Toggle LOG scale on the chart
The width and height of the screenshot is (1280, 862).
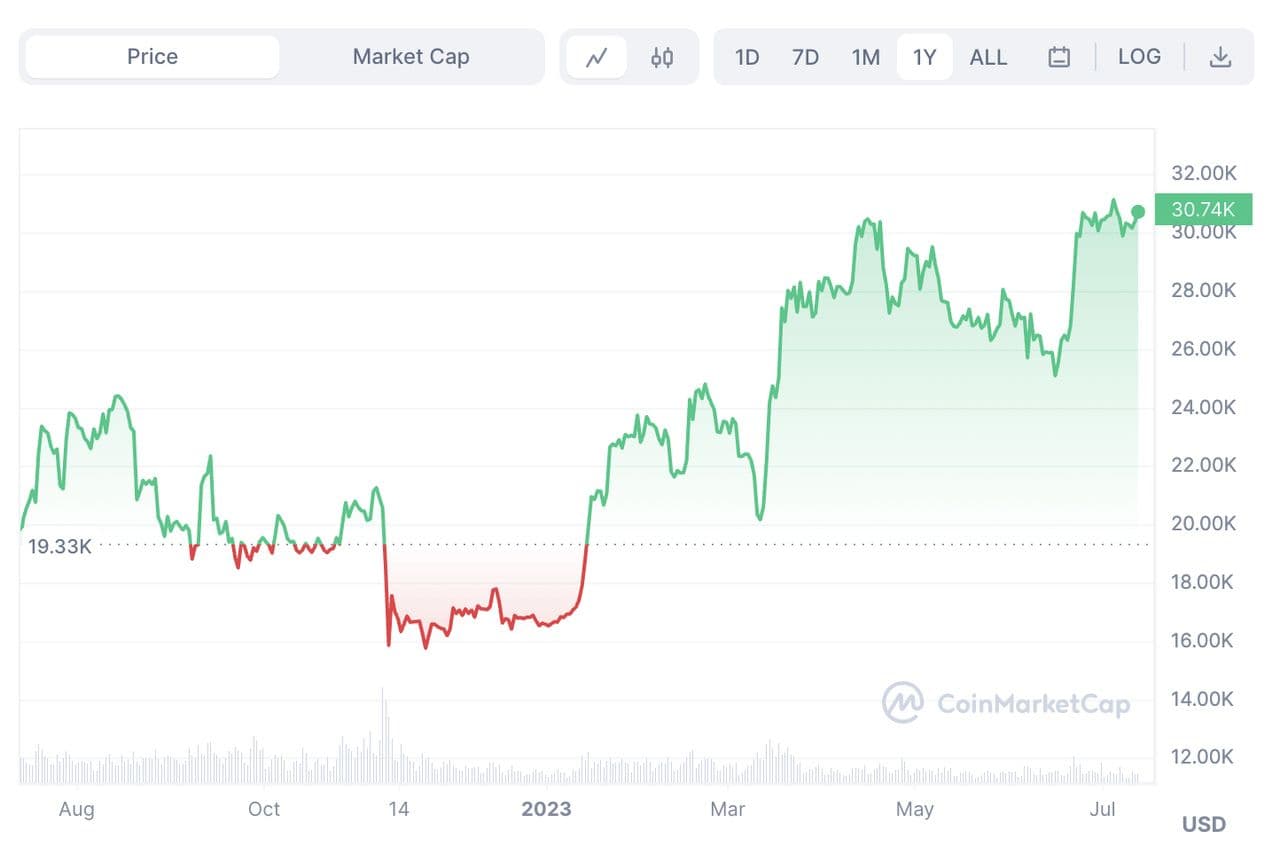pyautogui.click(x=1139, y=57)
